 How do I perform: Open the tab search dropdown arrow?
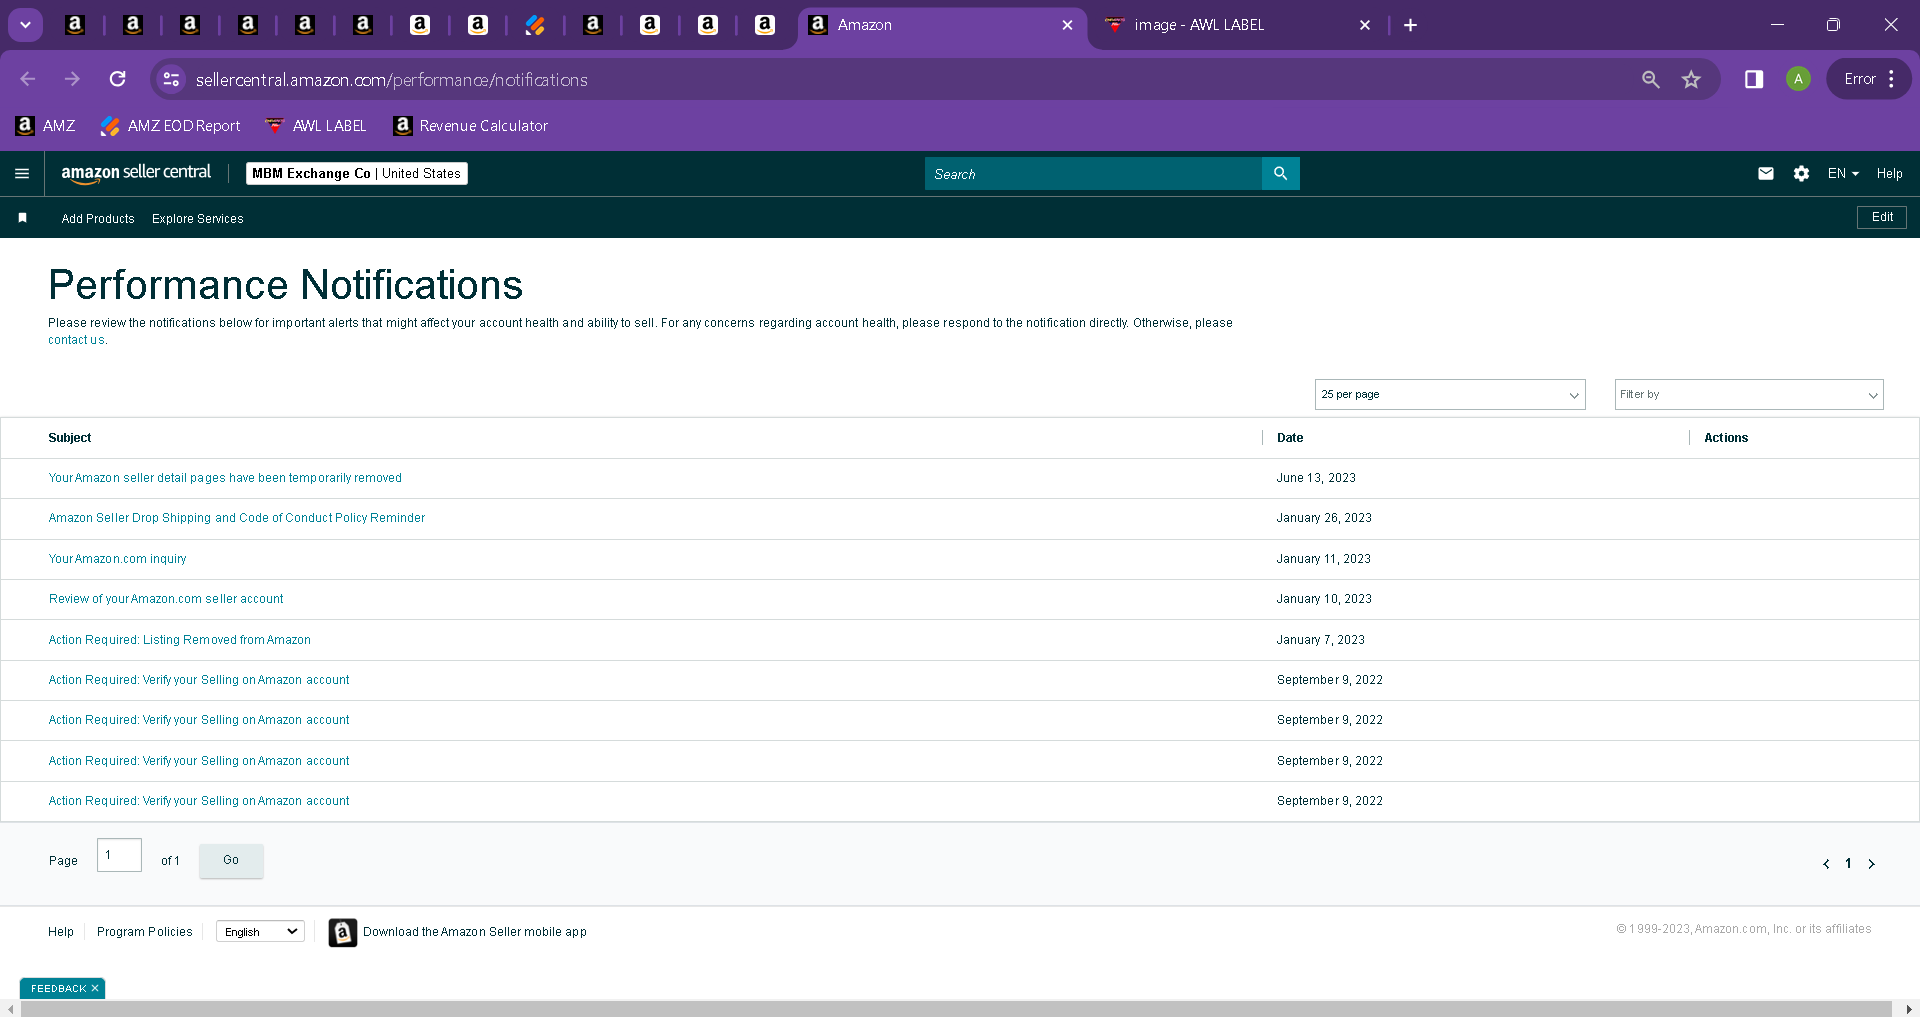pyautogui.click(x=25, y=25)
